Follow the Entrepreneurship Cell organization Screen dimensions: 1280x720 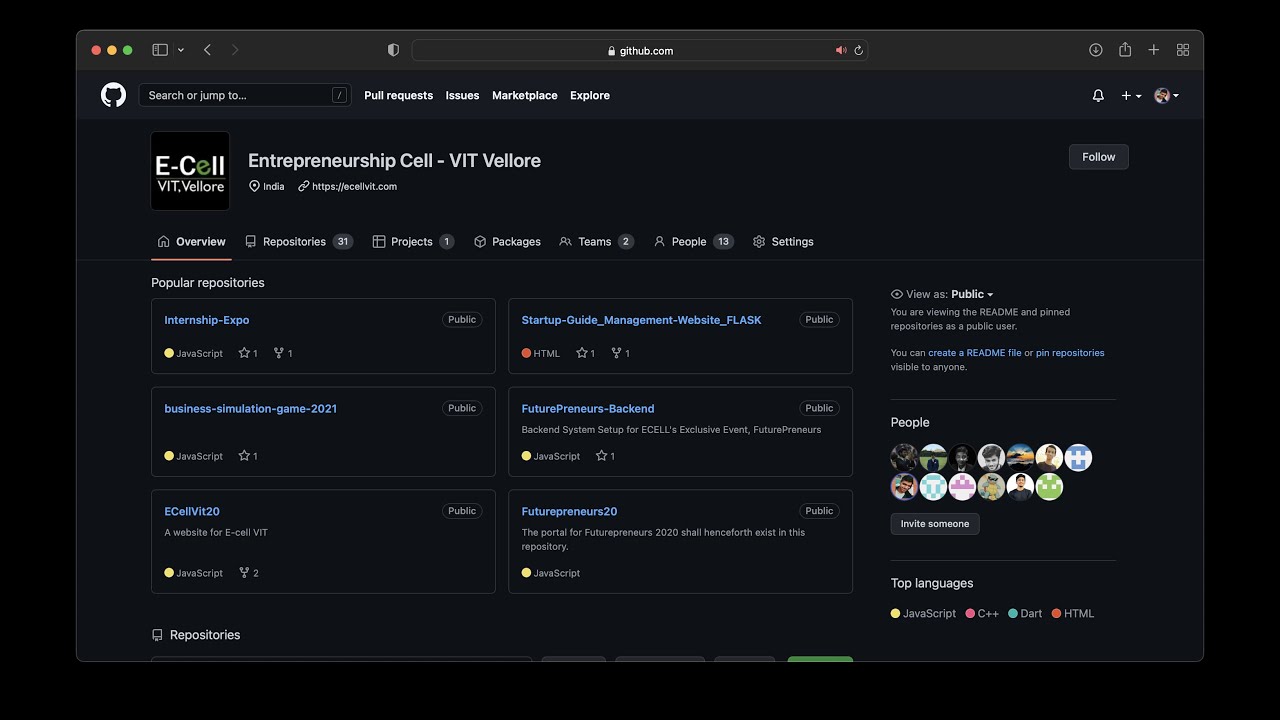click(x=1098, y=157)
